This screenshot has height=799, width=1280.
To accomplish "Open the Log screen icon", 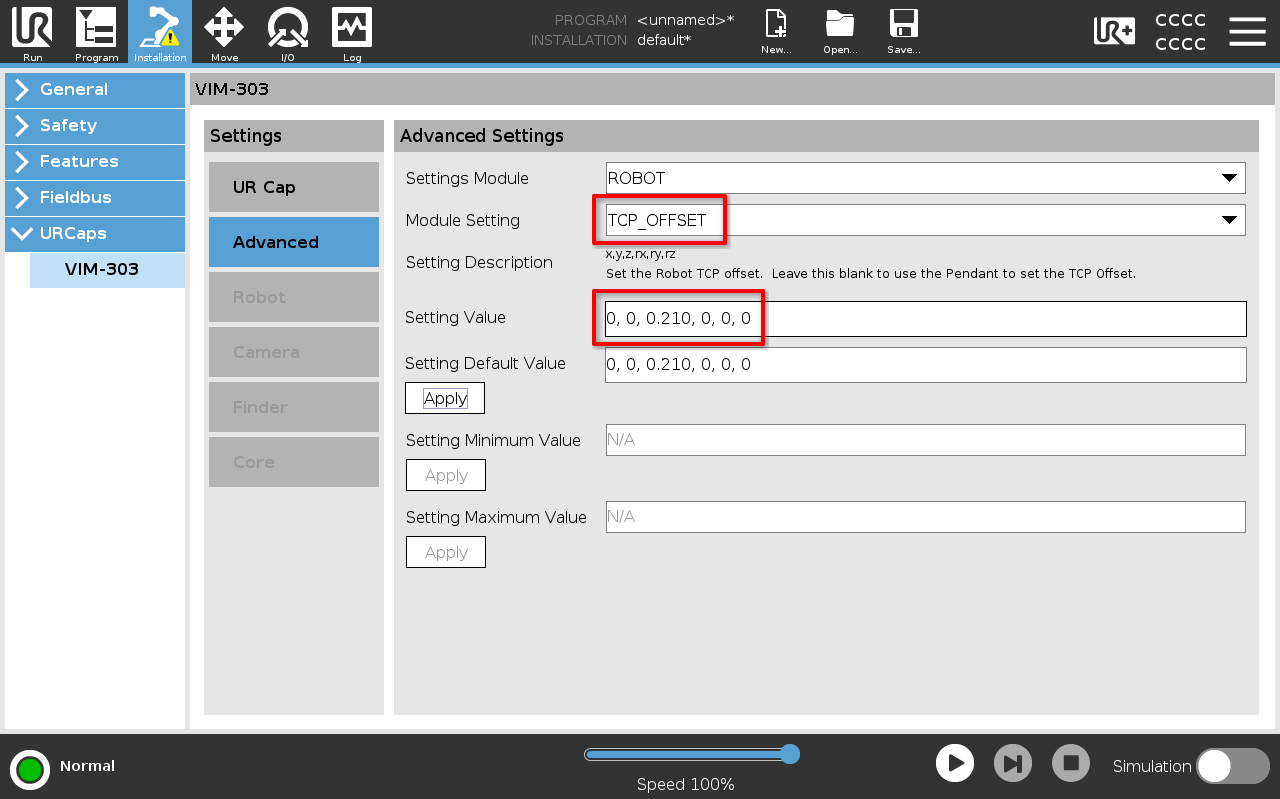I will tap(352, 32).
